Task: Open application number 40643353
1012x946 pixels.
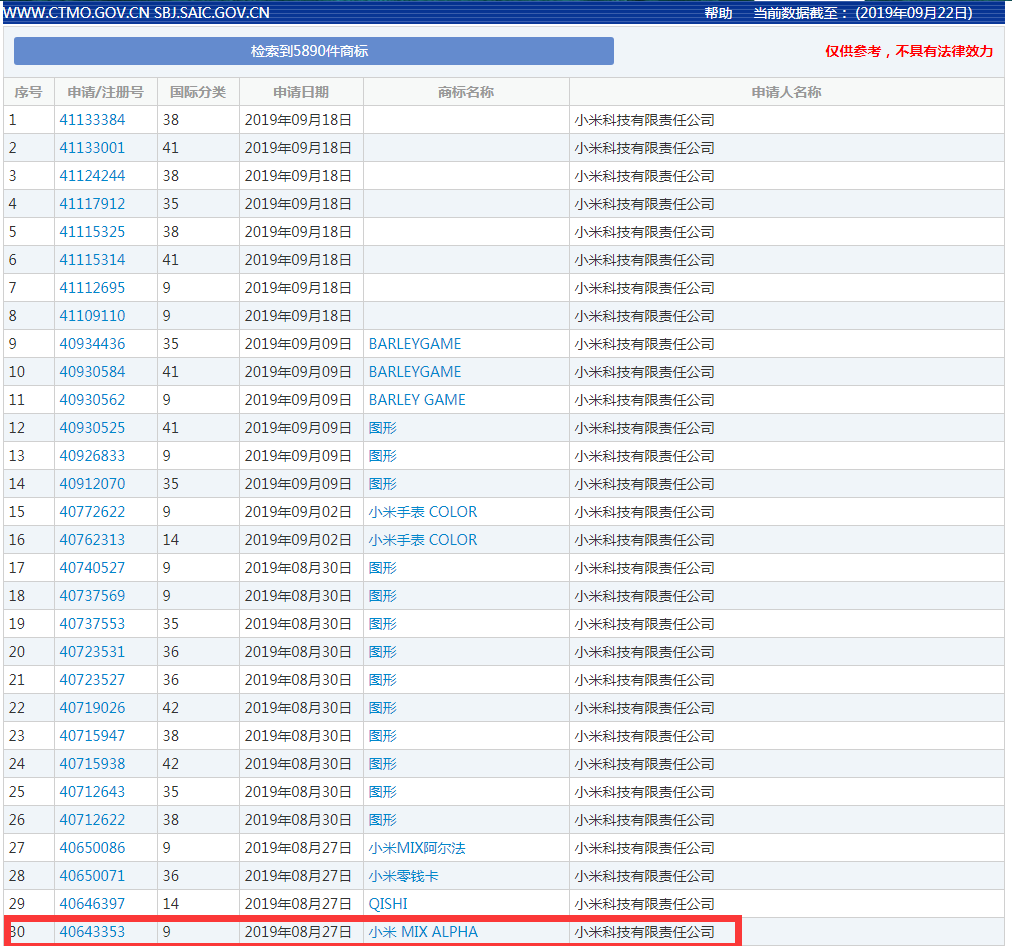Action: pos(92,932)
